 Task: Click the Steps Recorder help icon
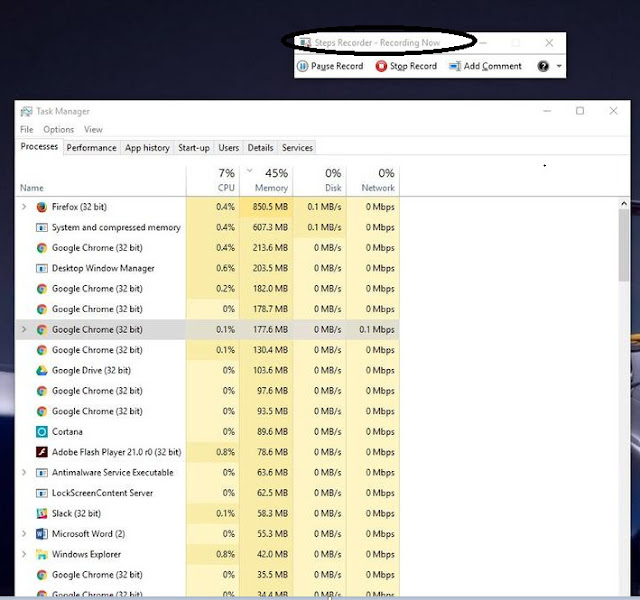(x=543, y=66)
